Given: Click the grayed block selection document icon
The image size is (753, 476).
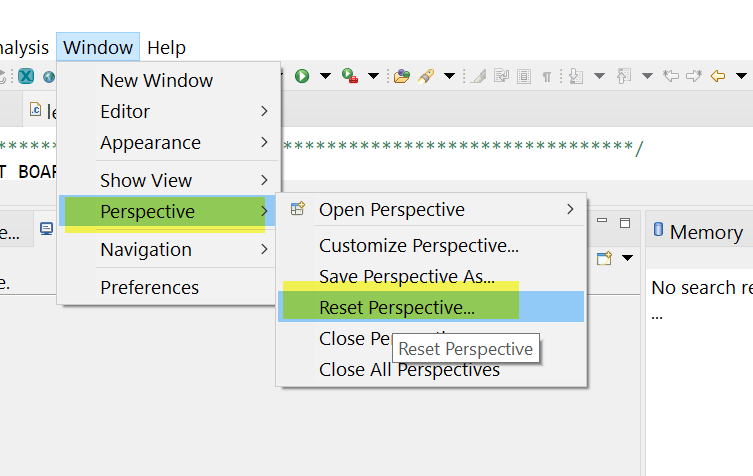Looking at the screenshot, I should (x=524, y=76).
